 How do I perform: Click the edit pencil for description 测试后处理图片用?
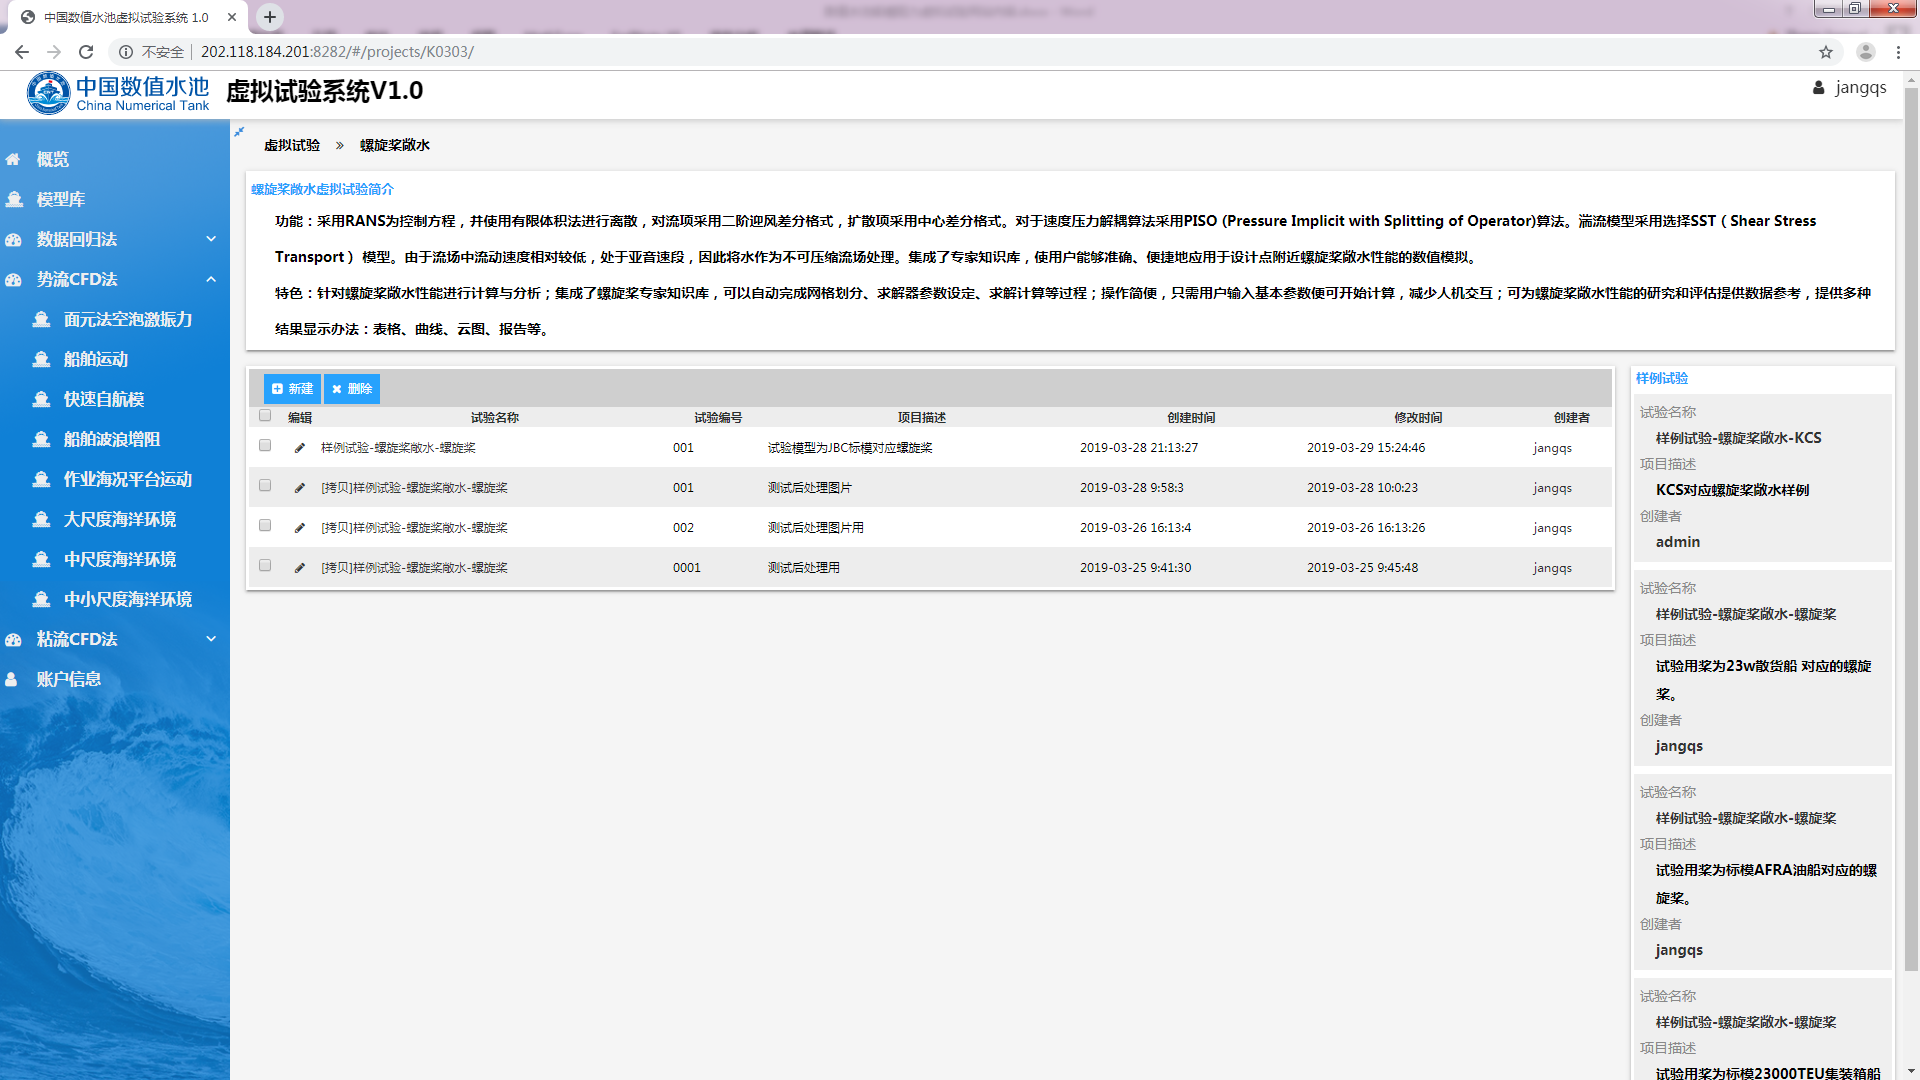(x=299, y=528)
